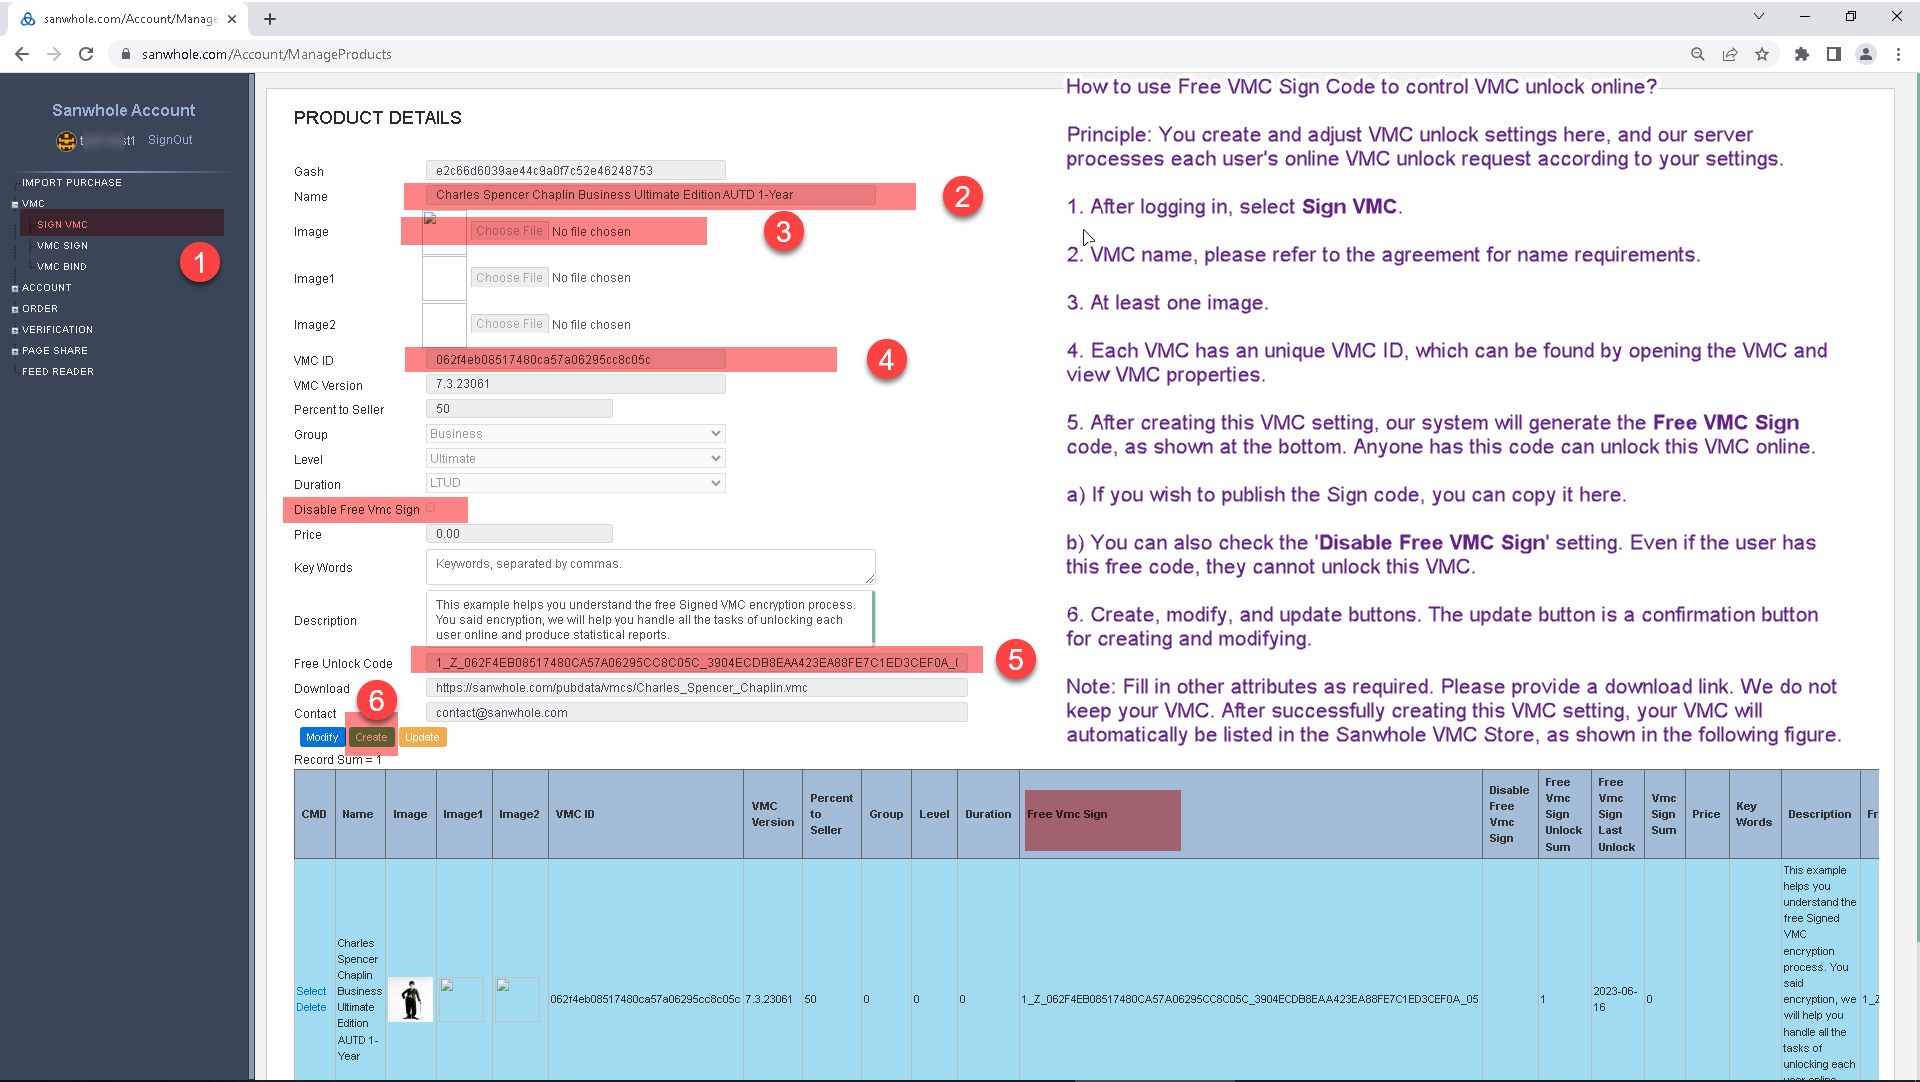Open the browser extensions puzzle icon

tap(1801, 54)
